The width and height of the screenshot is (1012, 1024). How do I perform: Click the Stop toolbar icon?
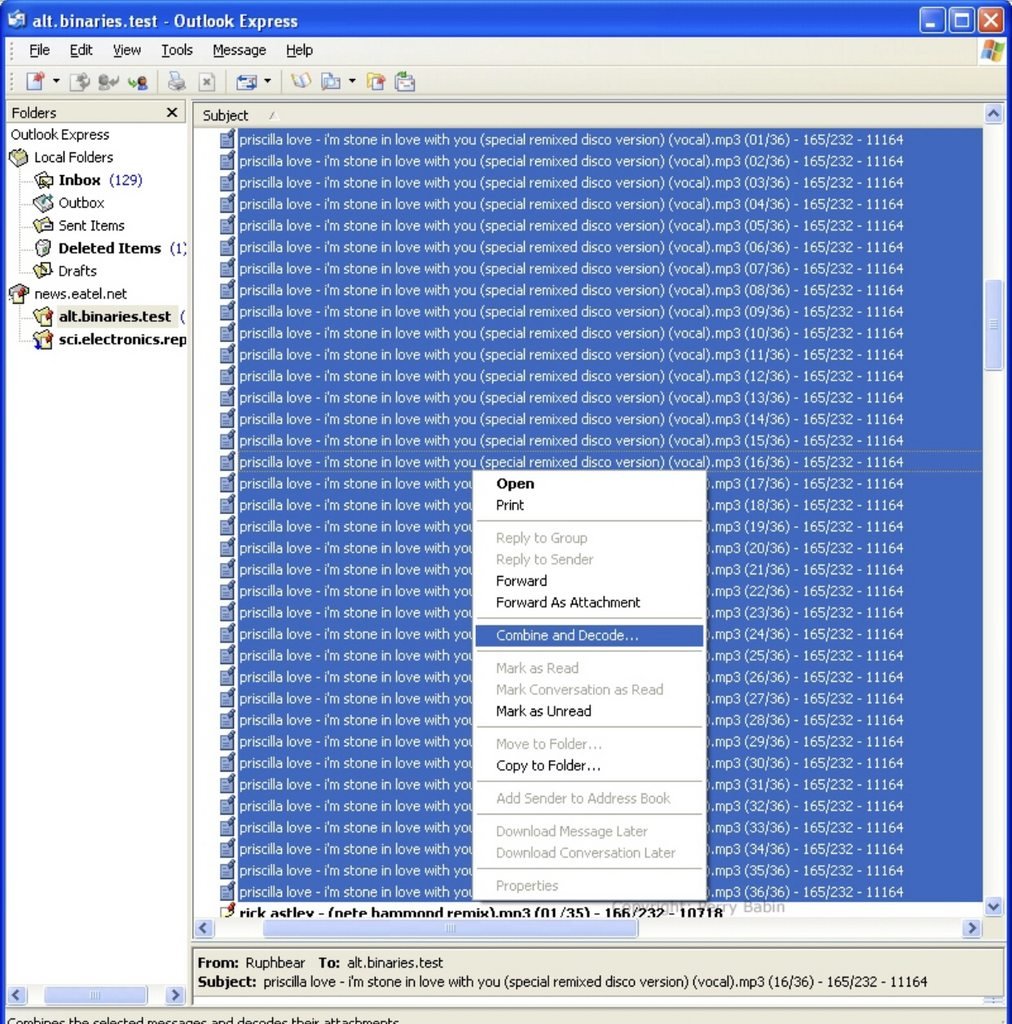(207, 82)
